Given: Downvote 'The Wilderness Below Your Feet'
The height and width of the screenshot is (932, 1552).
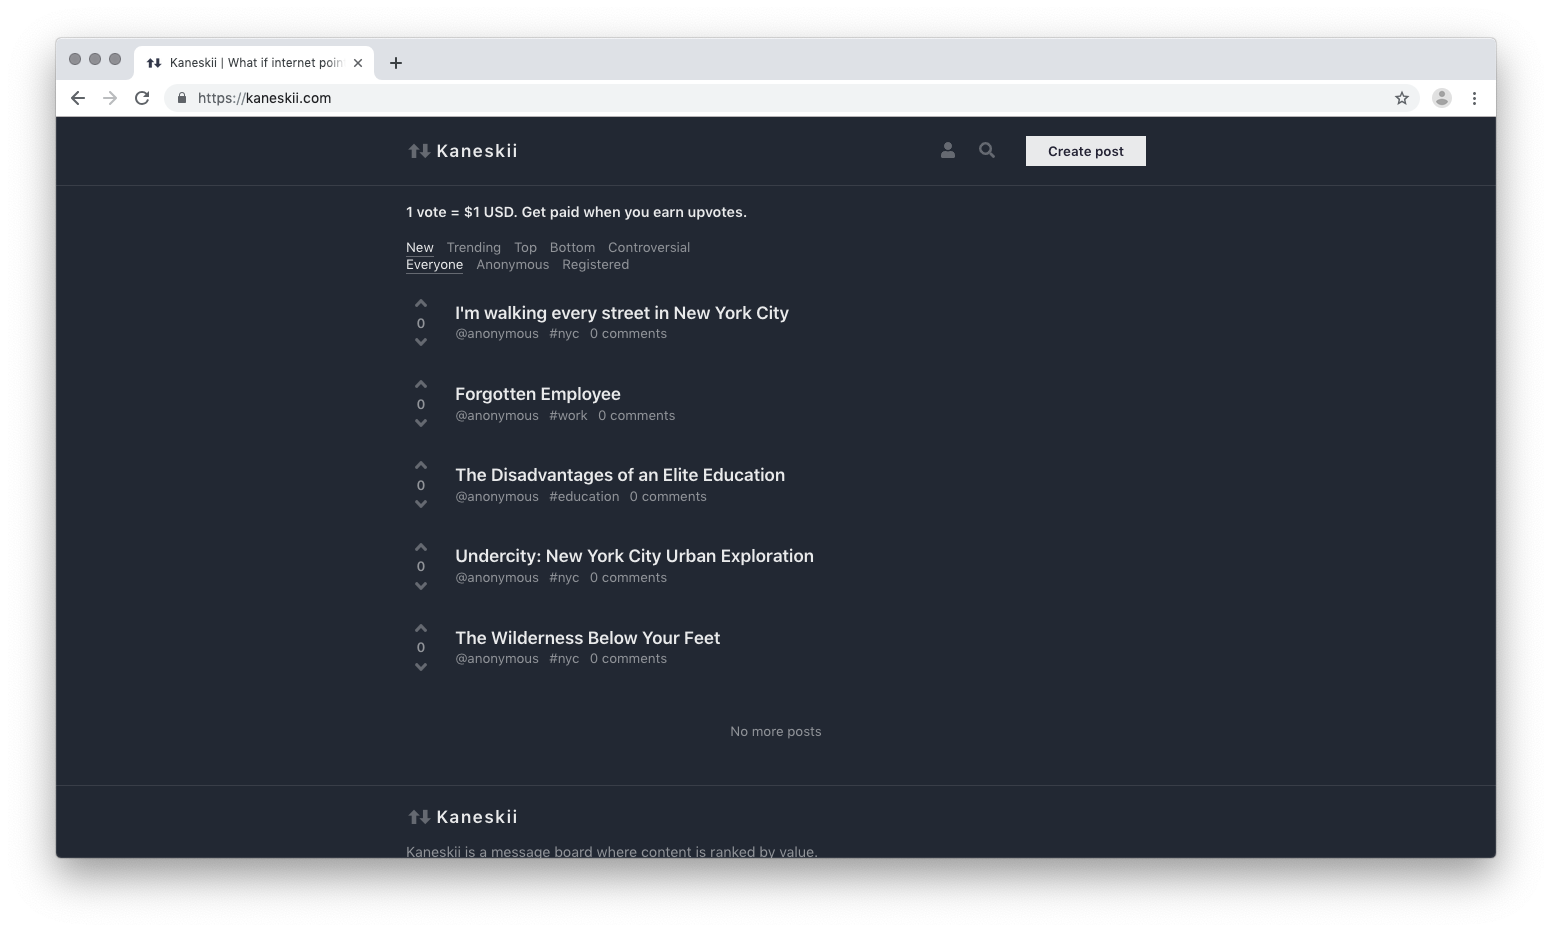Looking at the screenshot, I should point(420,666).
